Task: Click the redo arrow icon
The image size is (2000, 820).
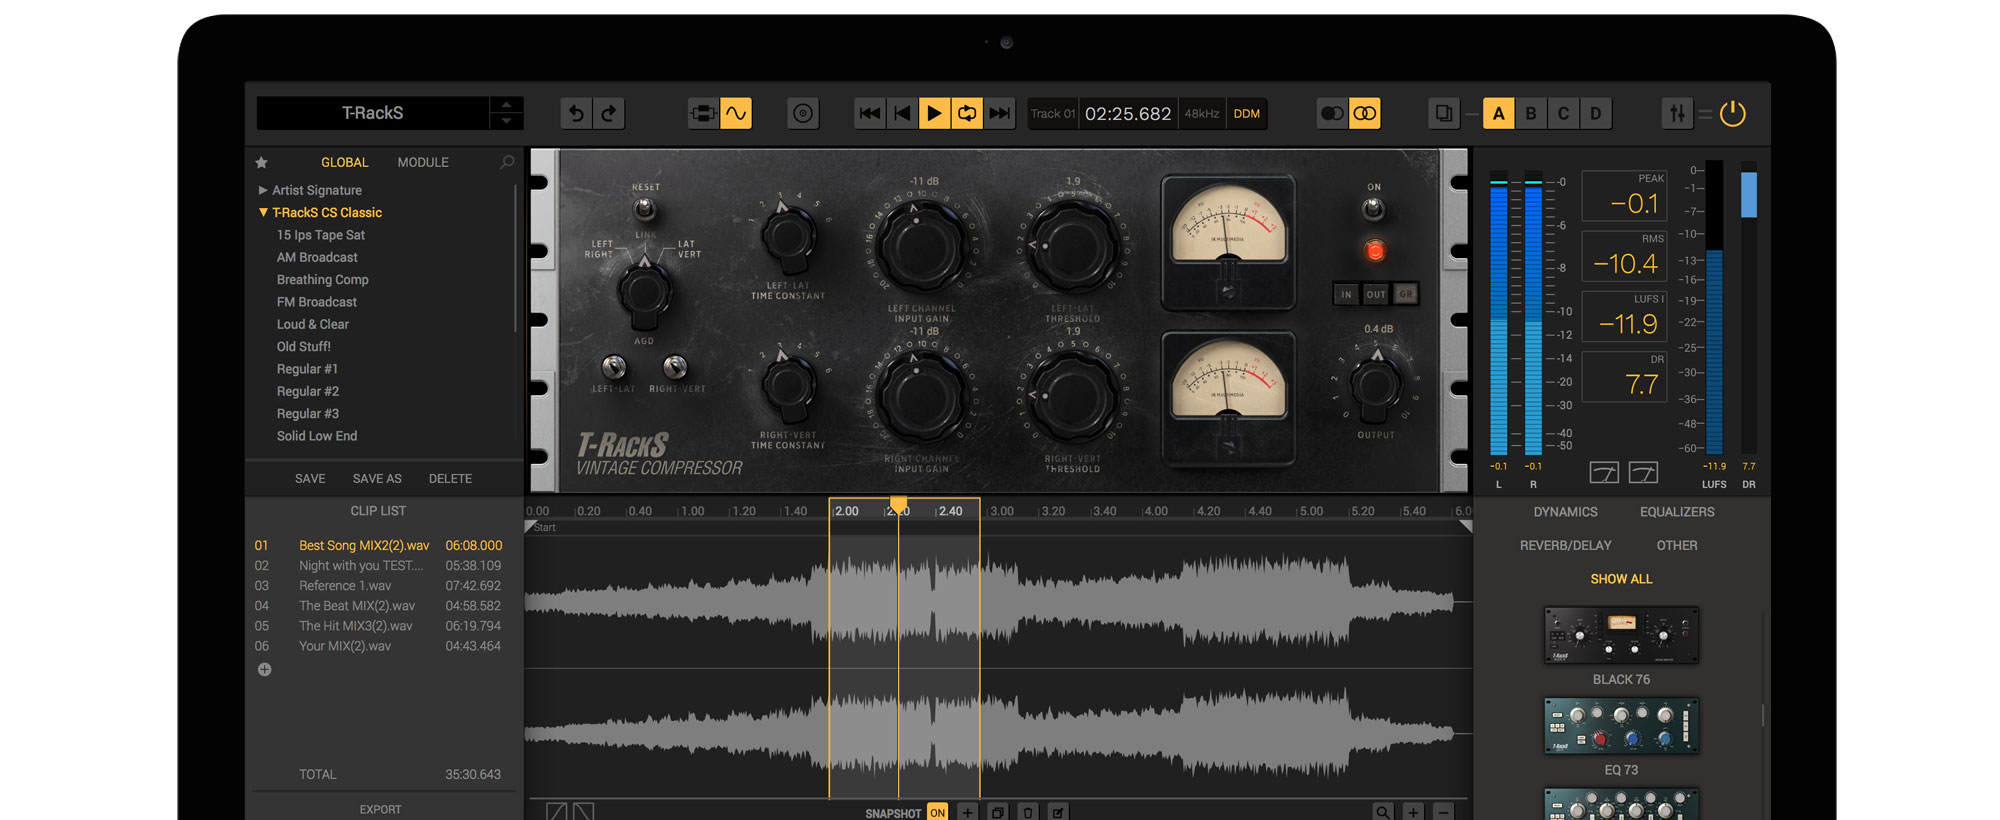Action: click(x=609, y=114)
